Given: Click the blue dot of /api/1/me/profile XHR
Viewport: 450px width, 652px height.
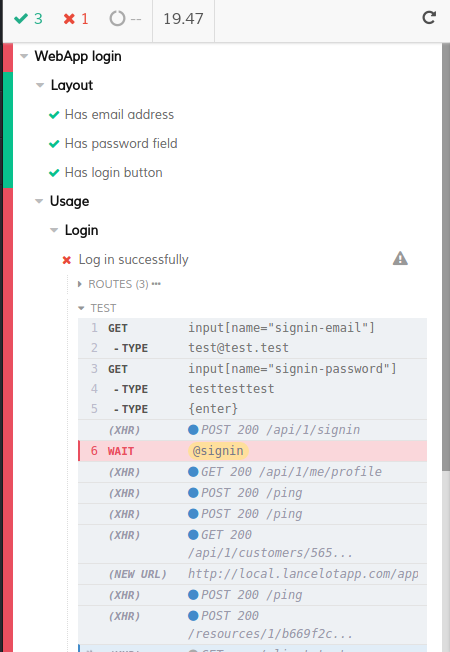Looking at the screenshot, I should [x=193, y=472].
